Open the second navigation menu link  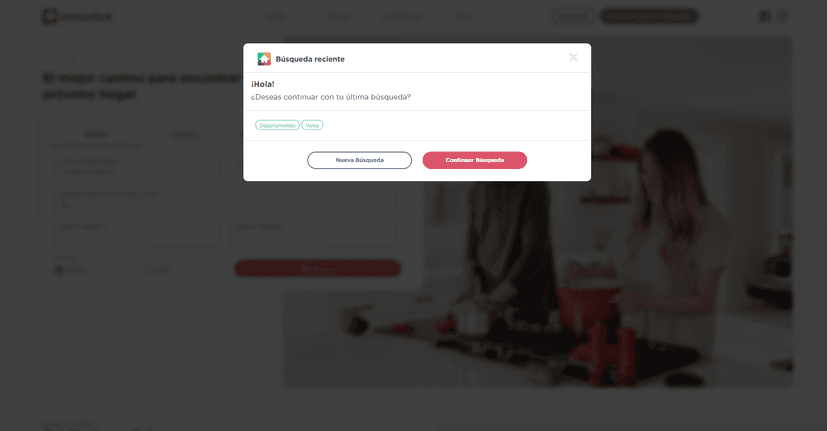click(x=338, y=17)
